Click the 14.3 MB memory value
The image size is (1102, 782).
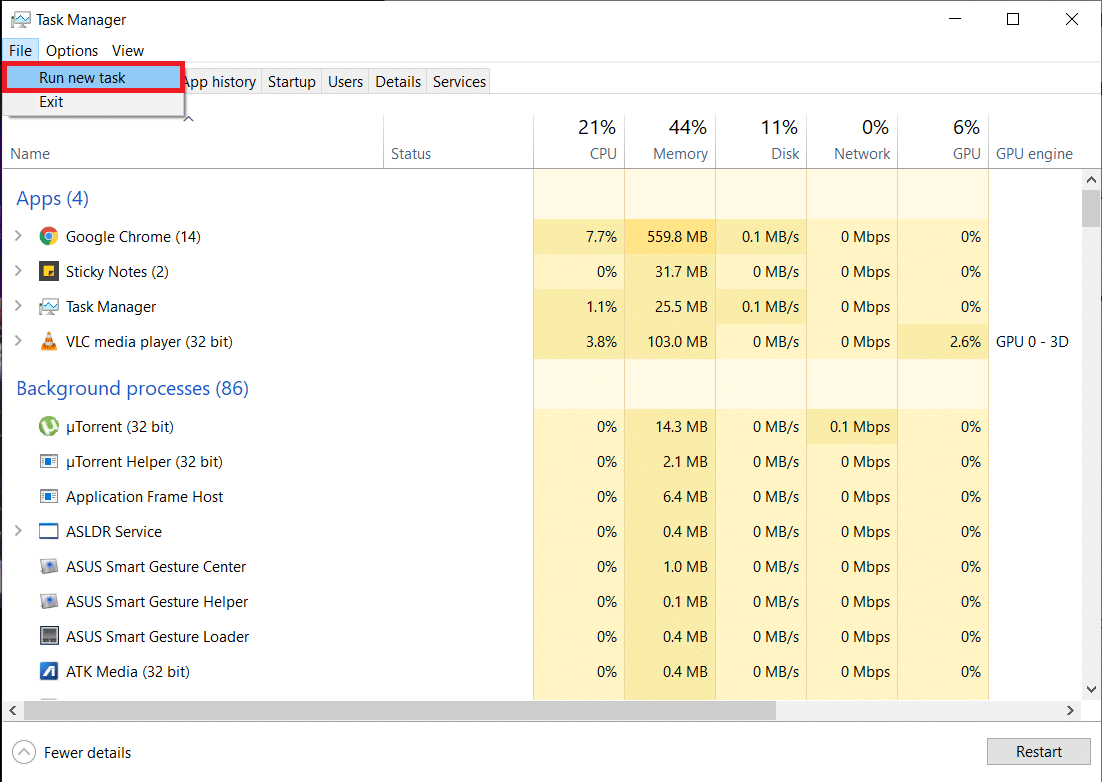(x=681, y=426)
